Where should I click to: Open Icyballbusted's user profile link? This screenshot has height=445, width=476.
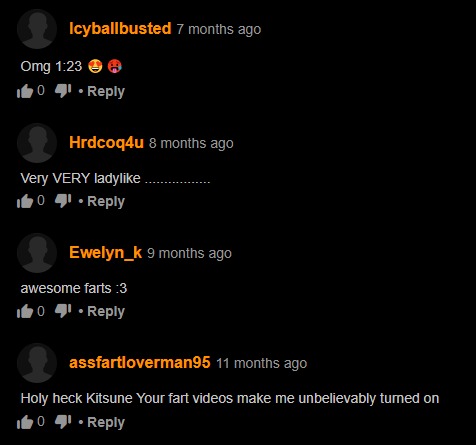pyautogui.click(x=120, y=29)
